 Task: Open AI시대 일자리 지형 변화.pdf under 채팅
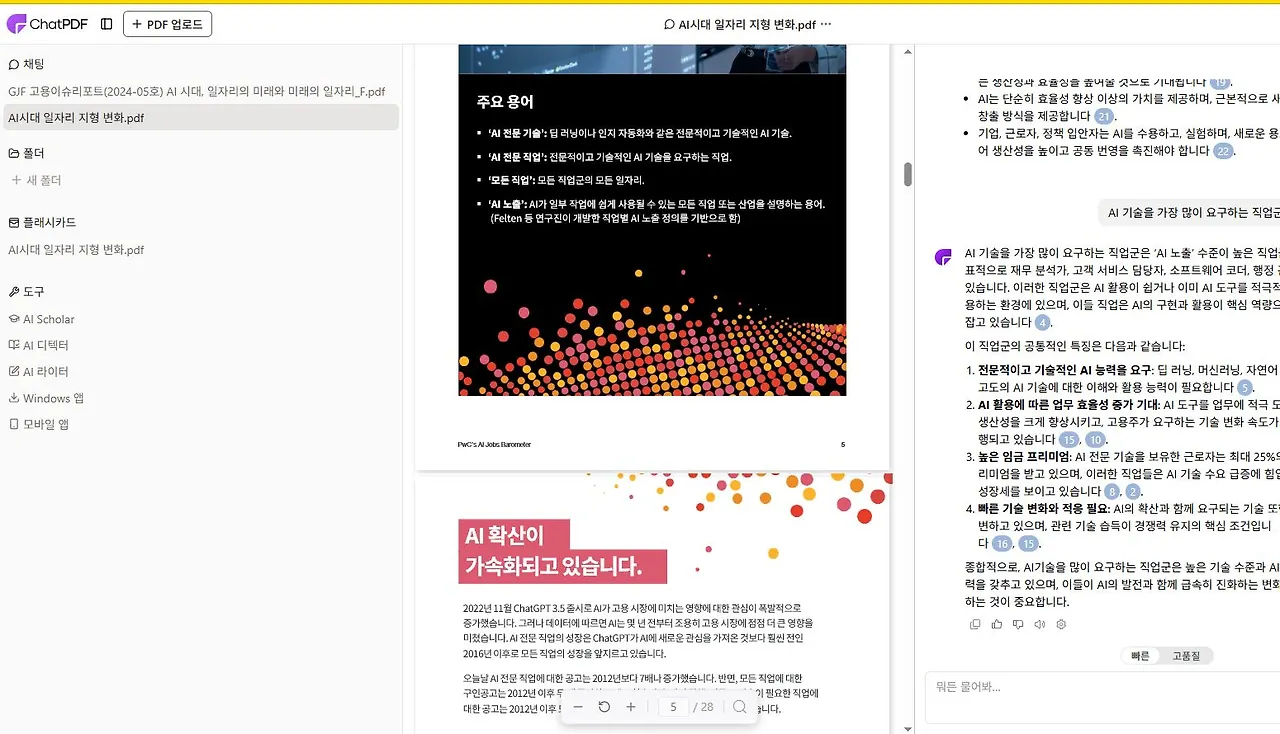[200, 117]
